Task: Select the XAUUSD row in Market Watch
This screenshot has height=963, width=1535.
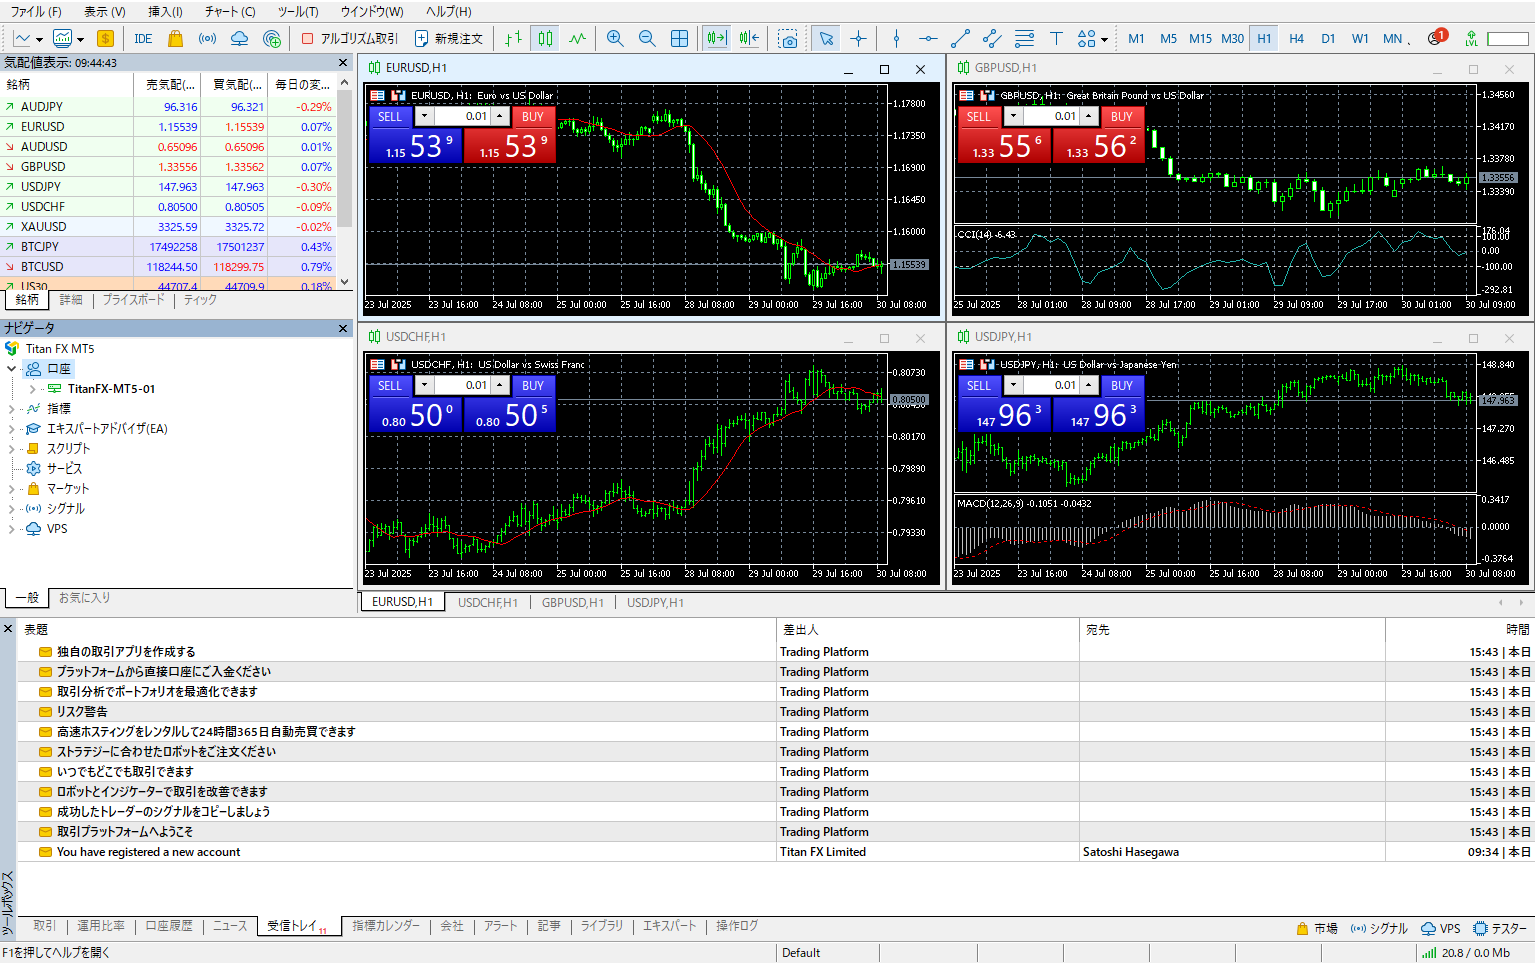Action: click(x=167, y=227)
